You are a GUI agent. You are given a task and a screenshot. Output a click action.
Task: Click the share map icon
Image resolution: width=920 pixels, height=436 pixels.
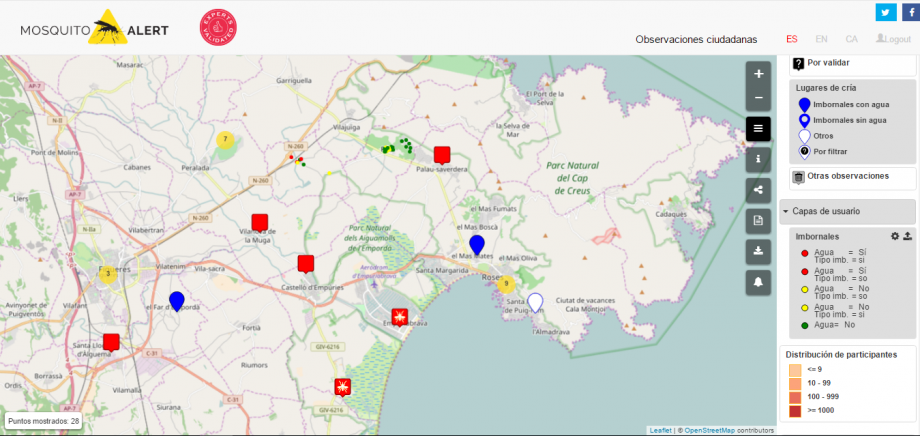(x=758, y=190)
